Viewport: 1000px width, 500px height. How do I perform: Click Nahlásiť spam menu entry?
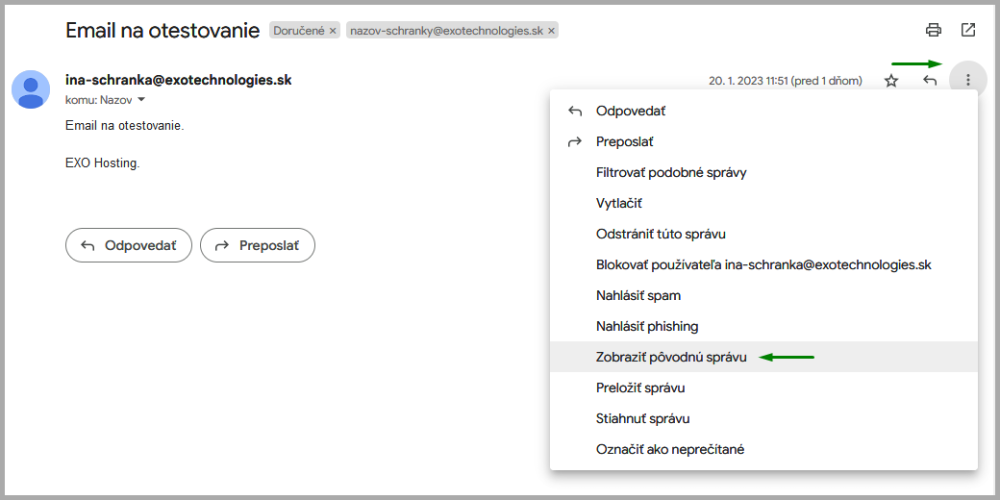coord(638,296)
